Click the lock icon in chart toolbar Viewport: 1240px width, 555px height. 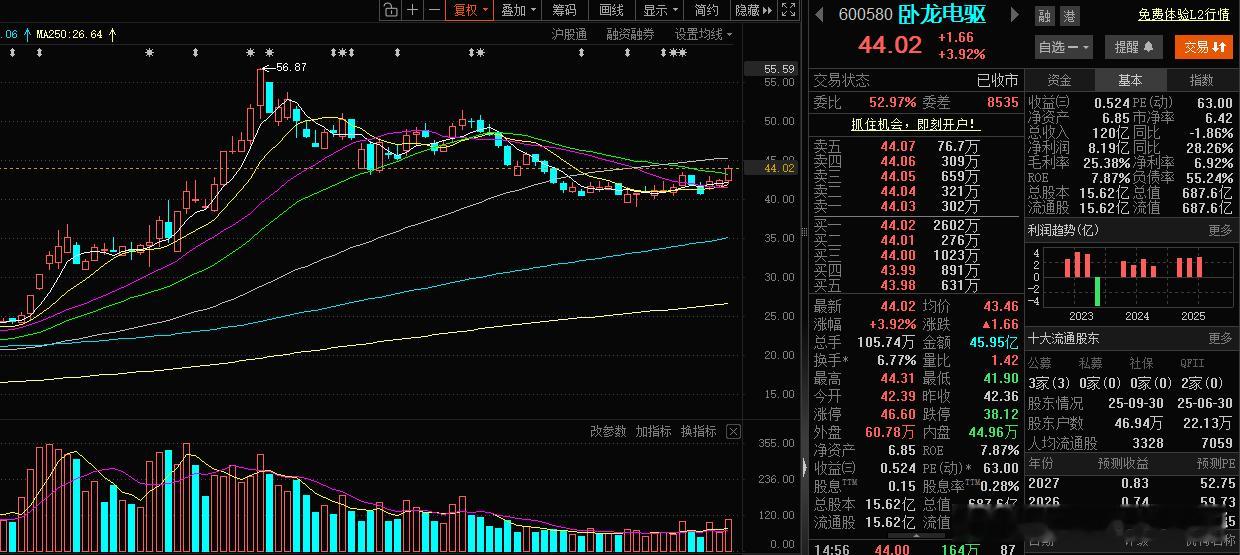point(391,10)
